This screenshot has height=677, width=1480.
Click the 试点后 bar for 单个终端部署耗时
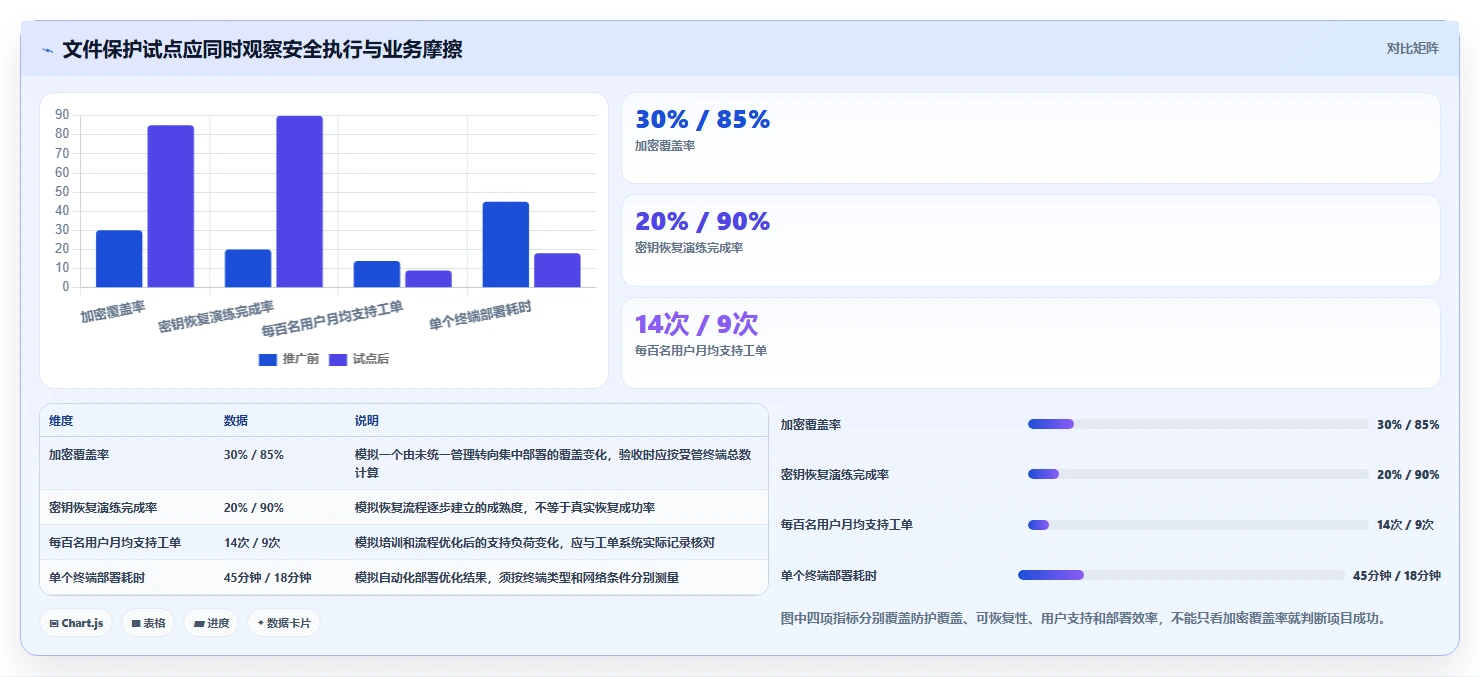557,270
